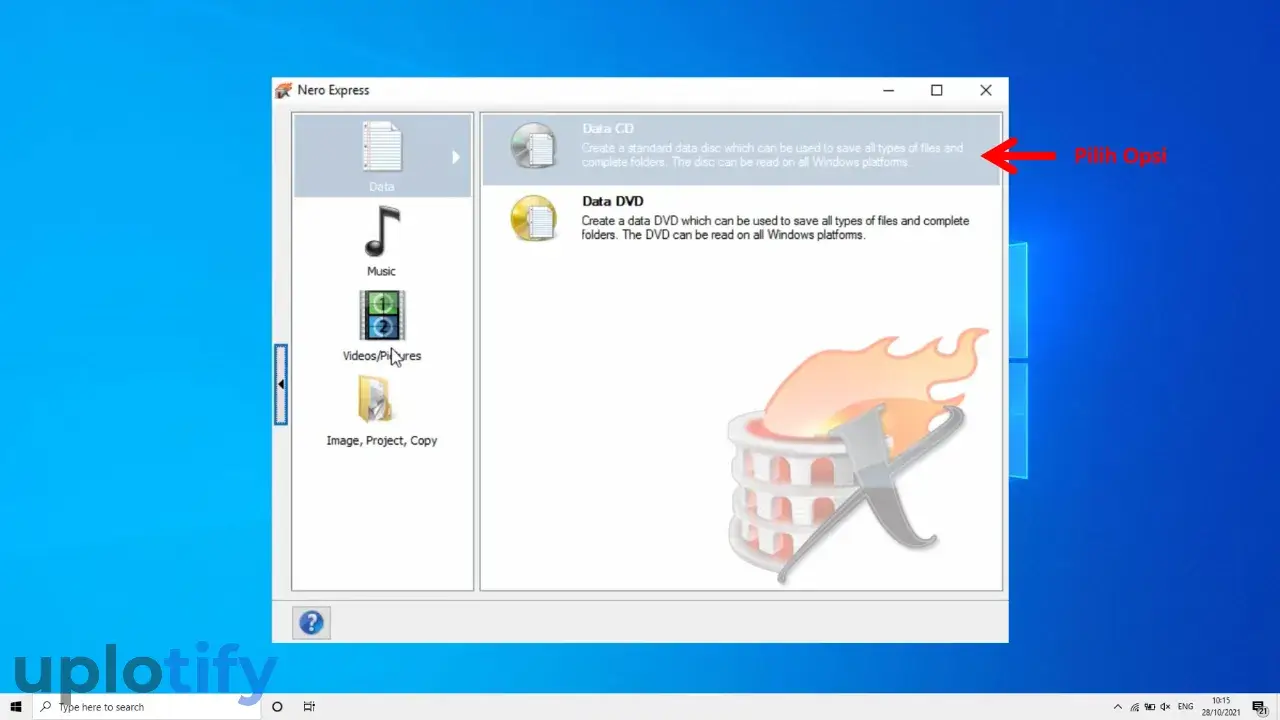
Task: Open notification center with 21 badge
Action: coord(1261,707)
